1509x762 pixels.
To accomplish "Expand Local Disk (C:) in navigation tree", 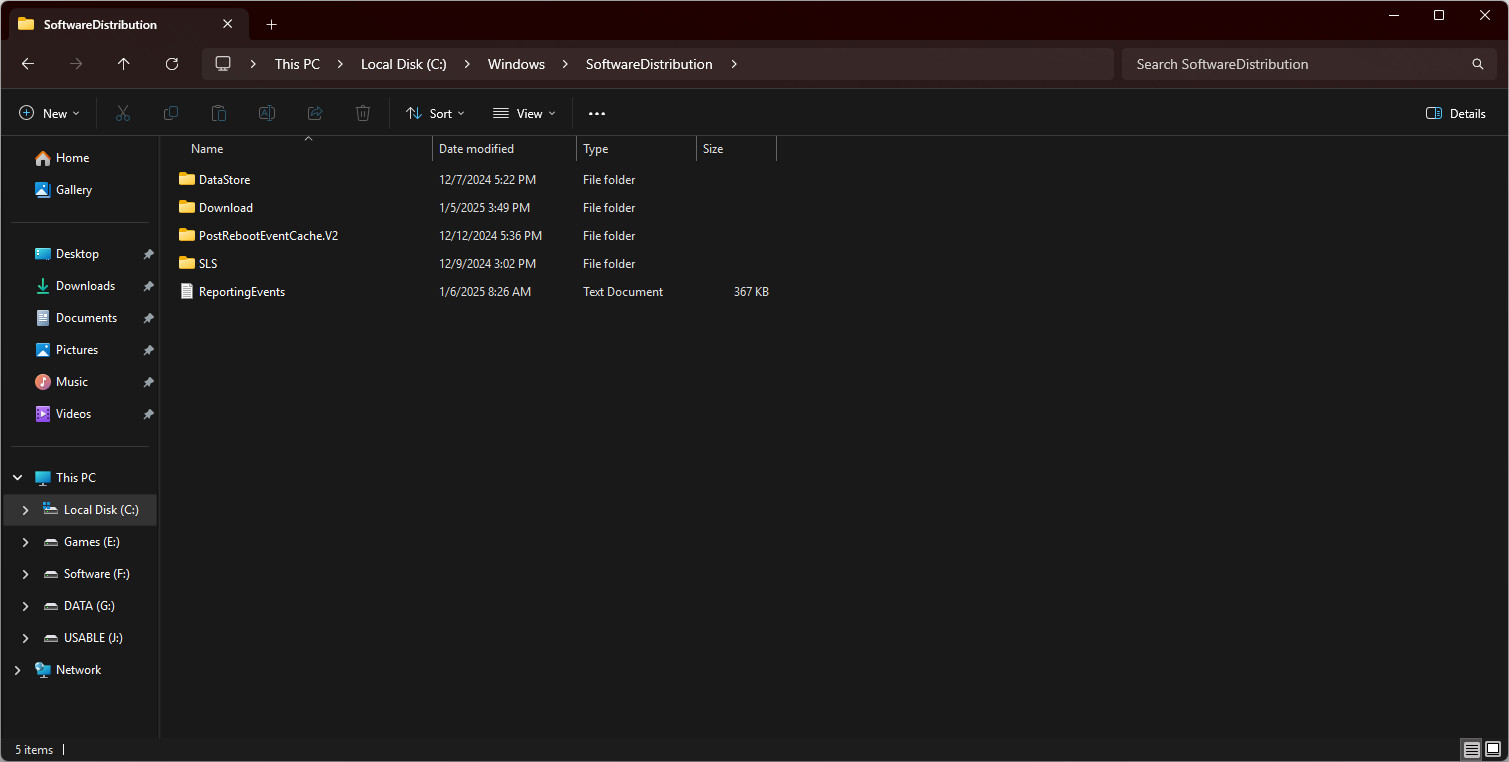I will point(26,510).
